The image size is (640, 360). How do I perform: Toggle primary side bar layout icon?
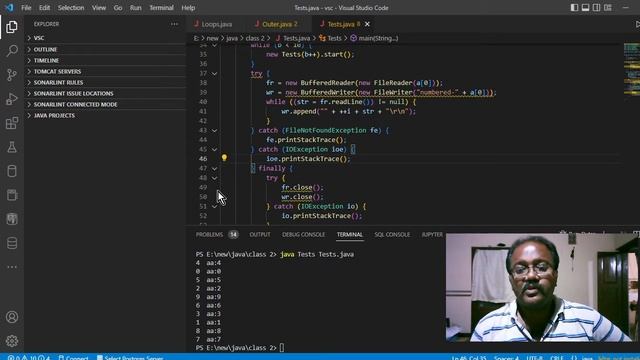pos(574,7)
